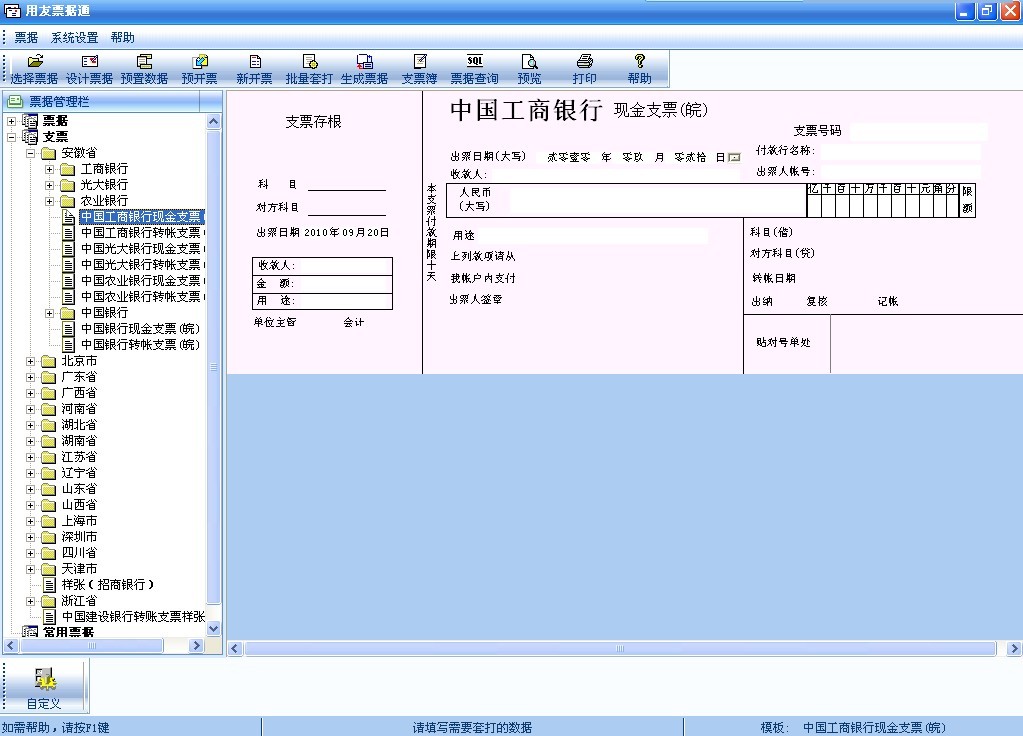The height and width of the screenshot is (736, 1023).
Task: Click the 对方科目 line on check stub
Action: click(346, 208)
